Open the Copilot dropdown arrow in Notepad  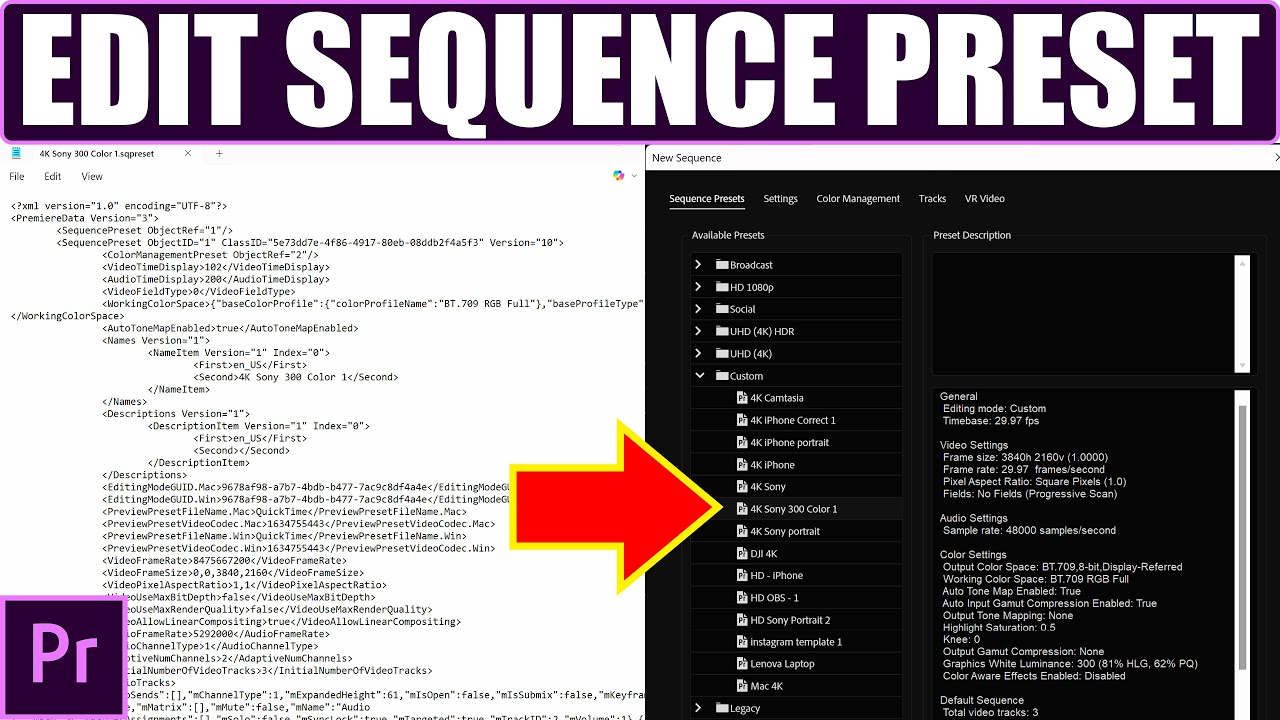click(x=633, y=175)
